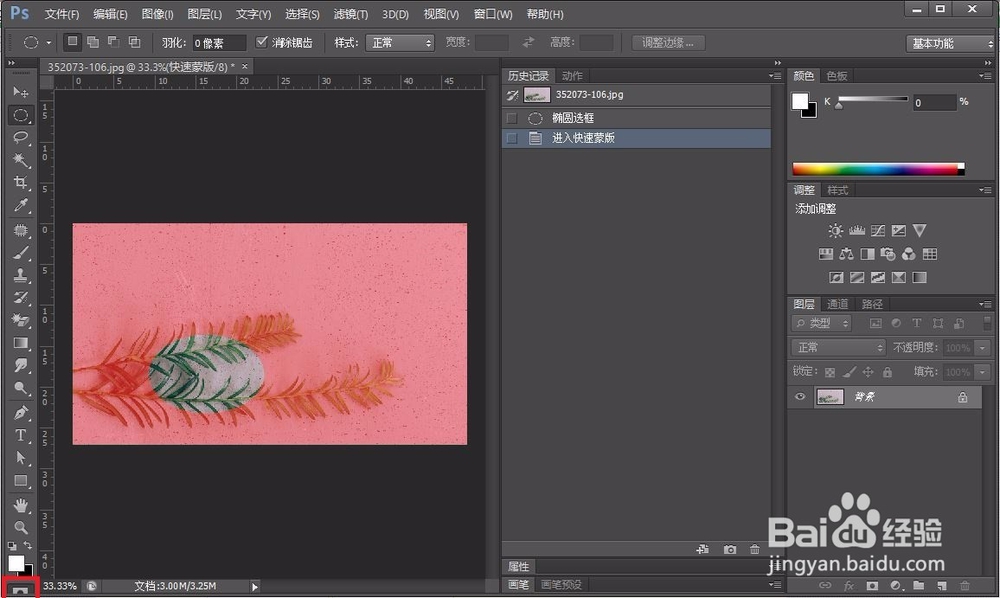Image resolution: width=1000 pixels, height=598 pixels.
Task: Click the 调整边缘 refine edge button
Action: [x=668, y=43]
